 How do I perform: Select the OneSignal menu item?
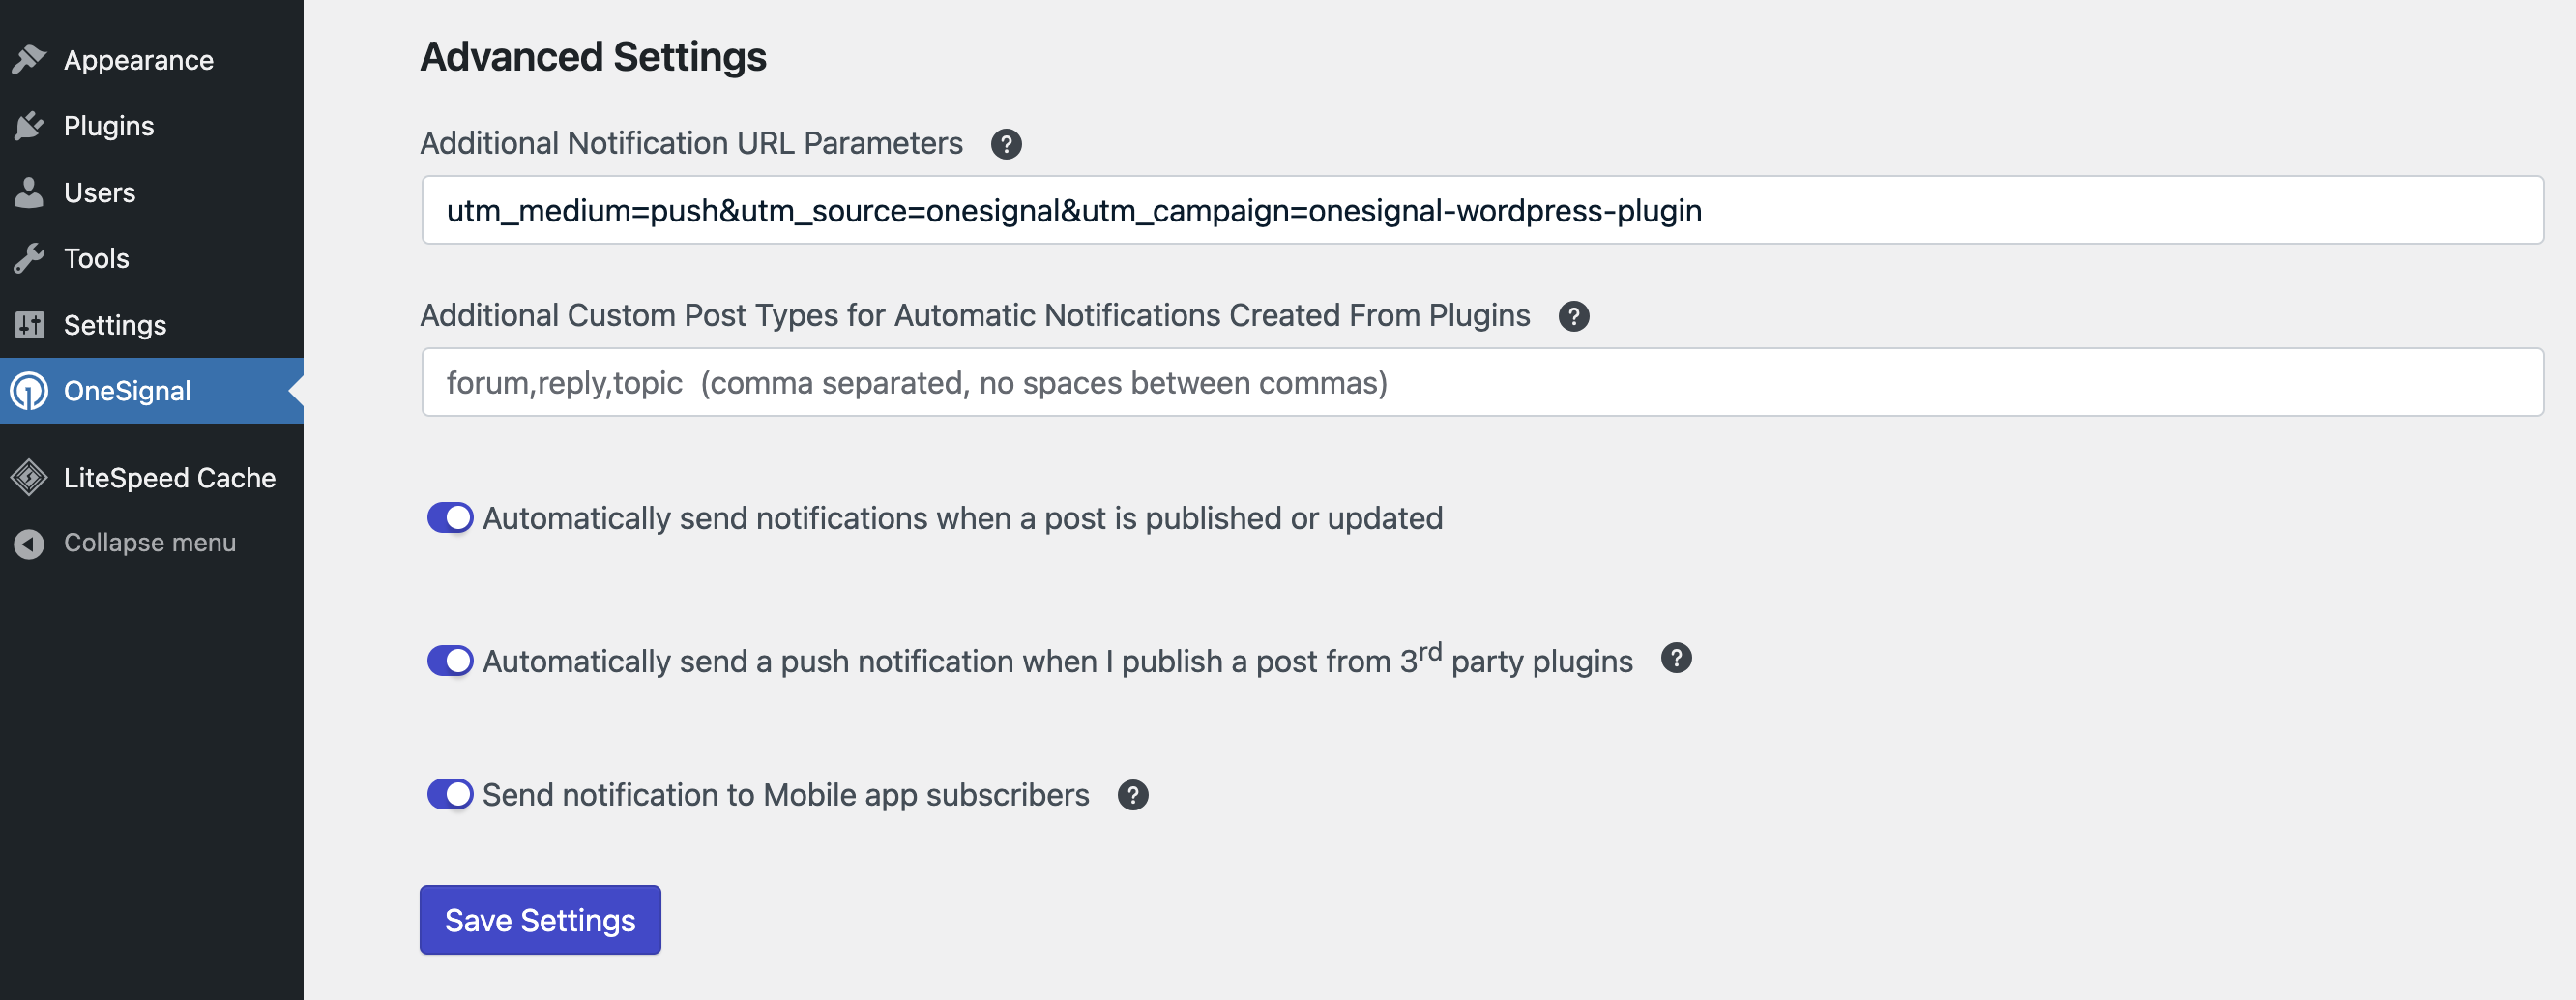(152, 391)
